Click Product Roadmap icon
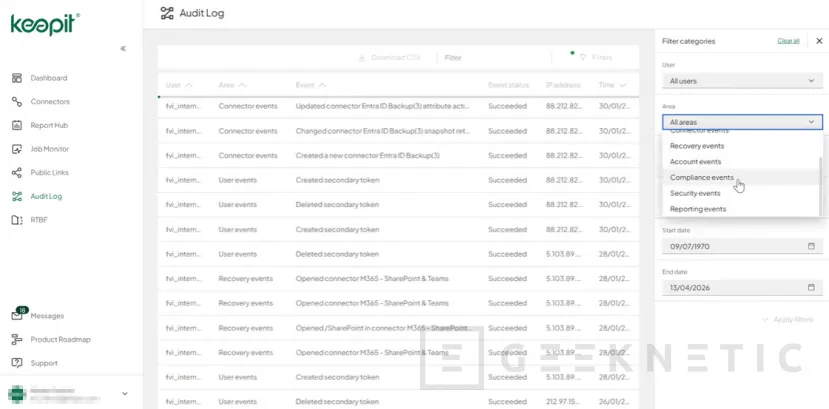 tap(17, 340)
